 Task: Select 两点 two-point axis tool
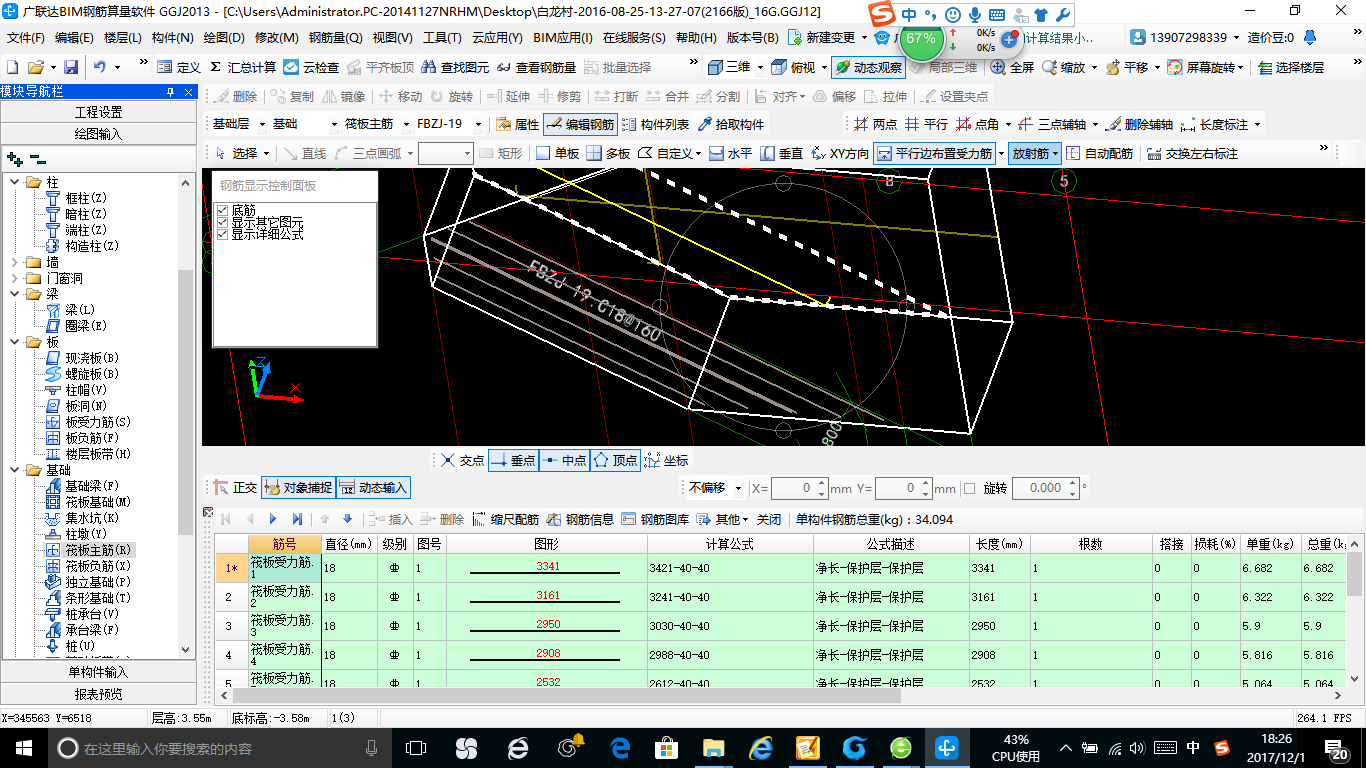(876, 125)
